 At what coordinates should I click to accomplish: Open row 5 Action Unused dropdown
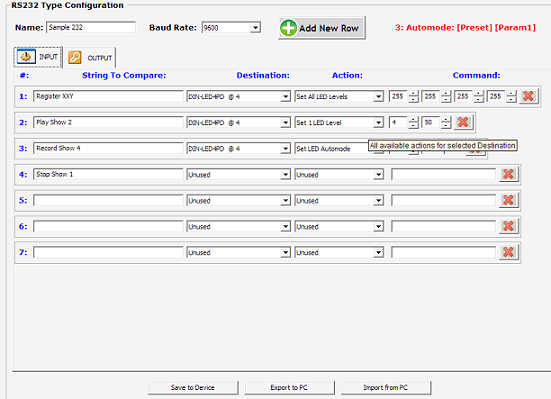pyautogui.click(x=378, y=200)
